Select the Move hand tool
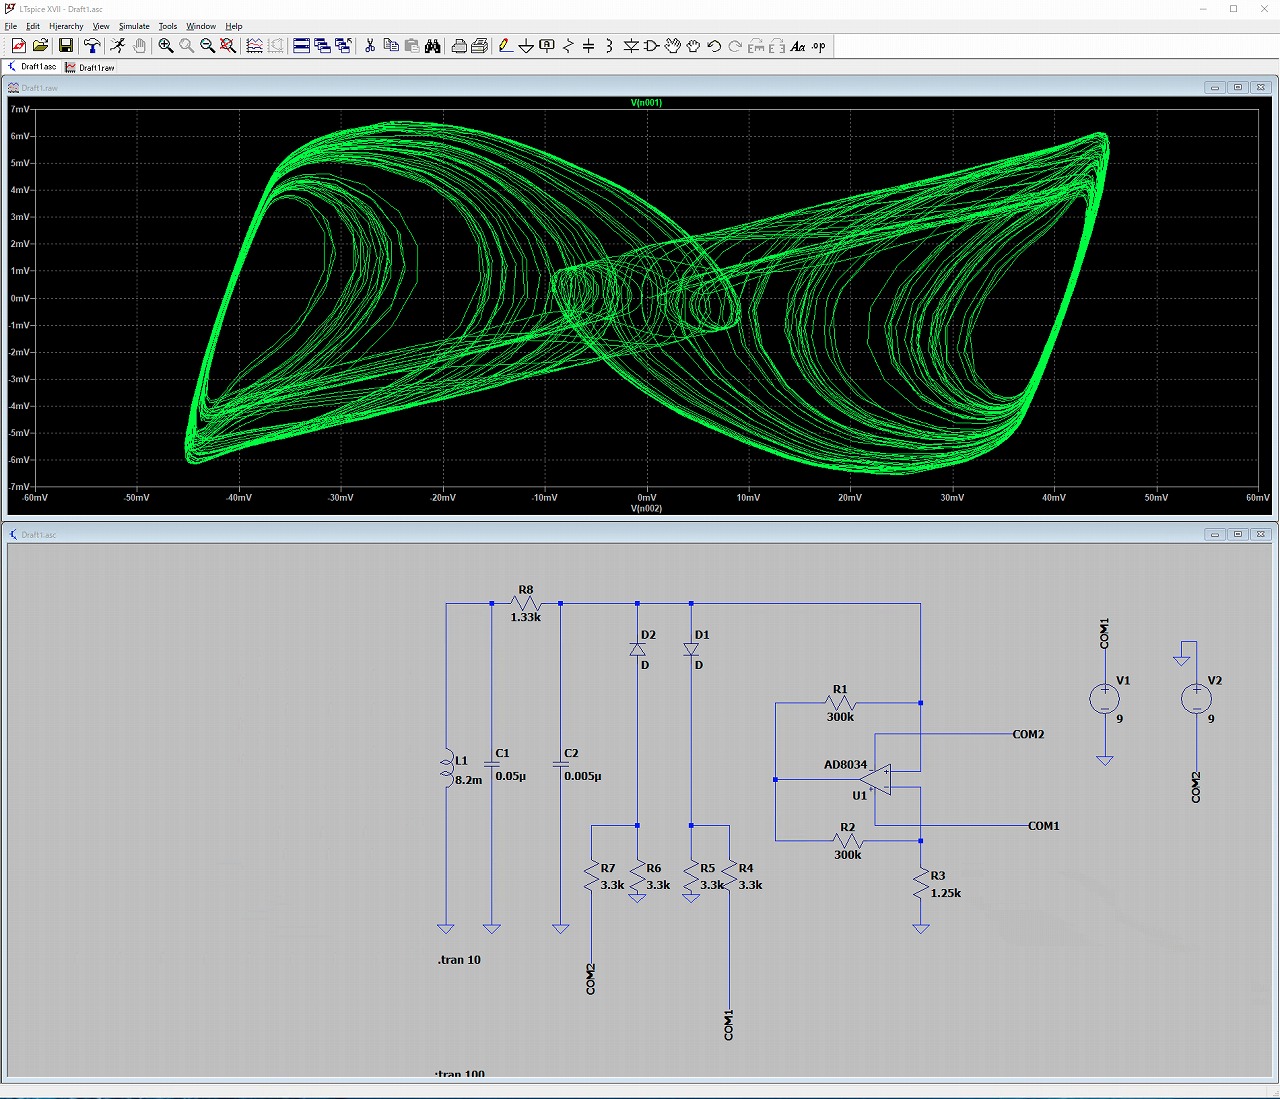The image size is (1280, 1099). point(673,46)
